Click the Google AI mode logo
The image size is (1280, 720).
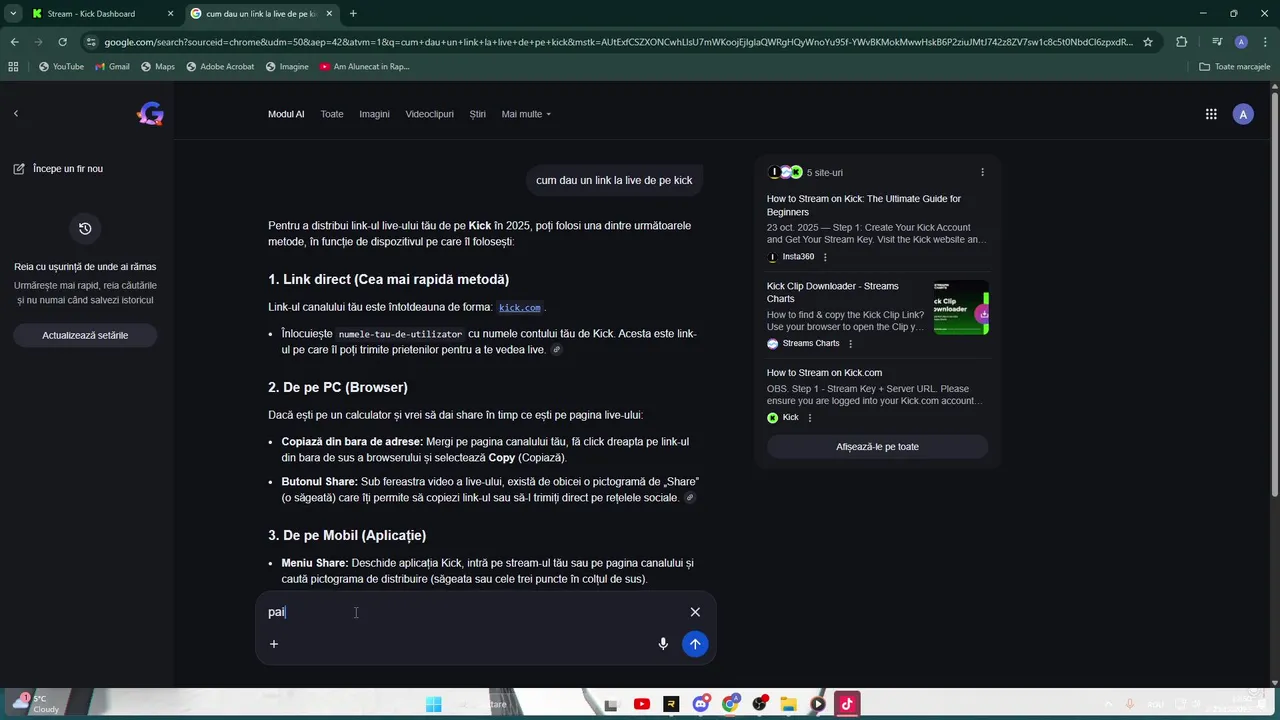150,114
